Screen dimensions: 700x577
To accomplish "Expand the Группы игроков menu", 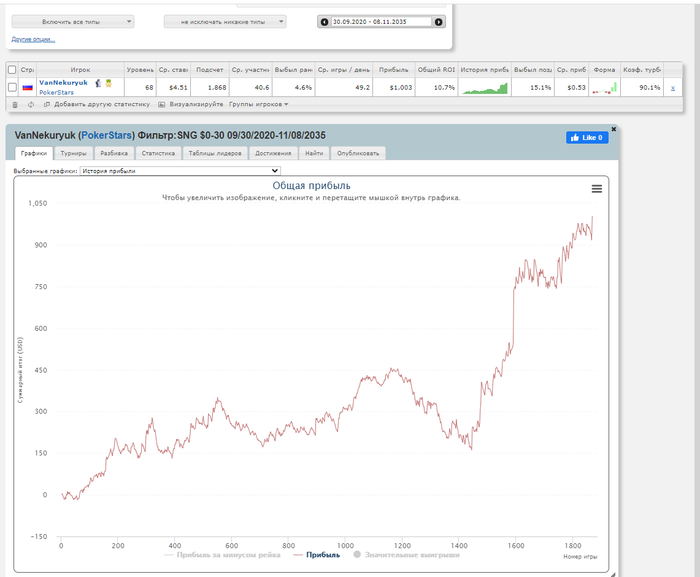I will 258,105.
